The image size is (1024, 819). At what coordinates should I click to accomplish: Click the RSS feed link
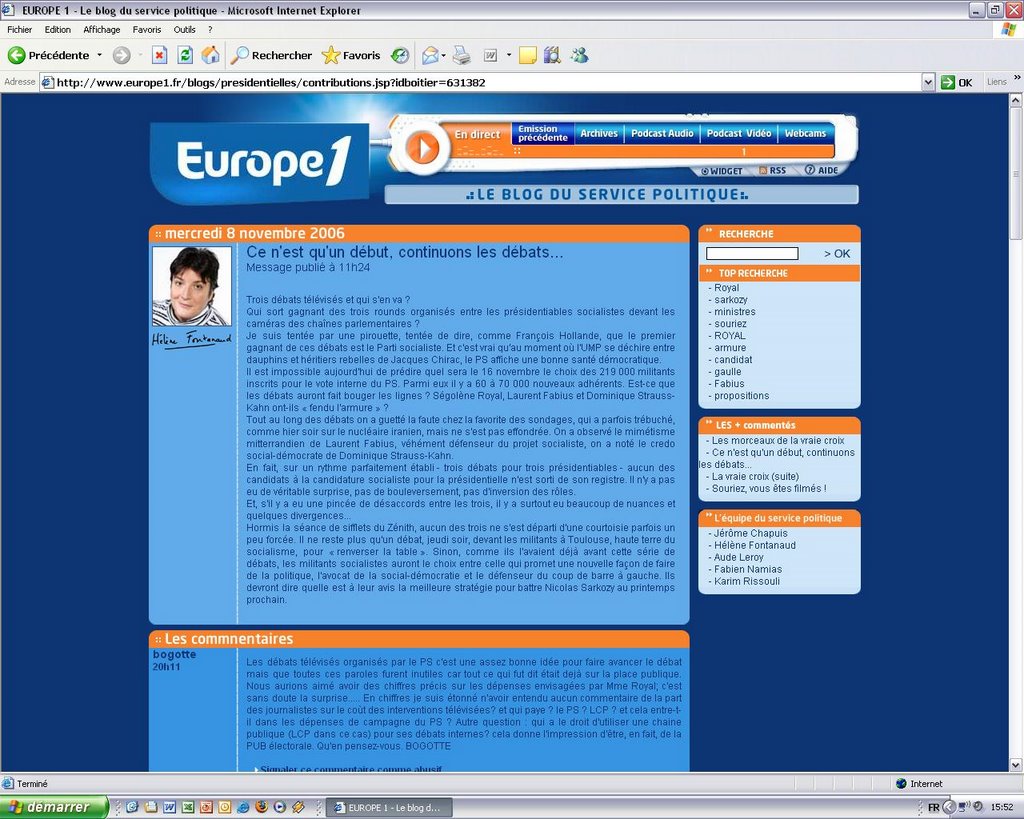coord(773,170)
